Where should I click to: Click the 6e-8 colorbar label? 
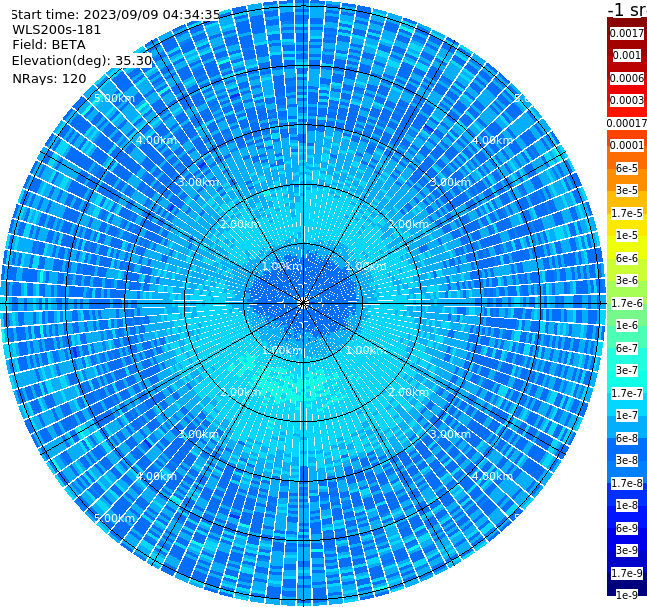[x=627, y=438]
